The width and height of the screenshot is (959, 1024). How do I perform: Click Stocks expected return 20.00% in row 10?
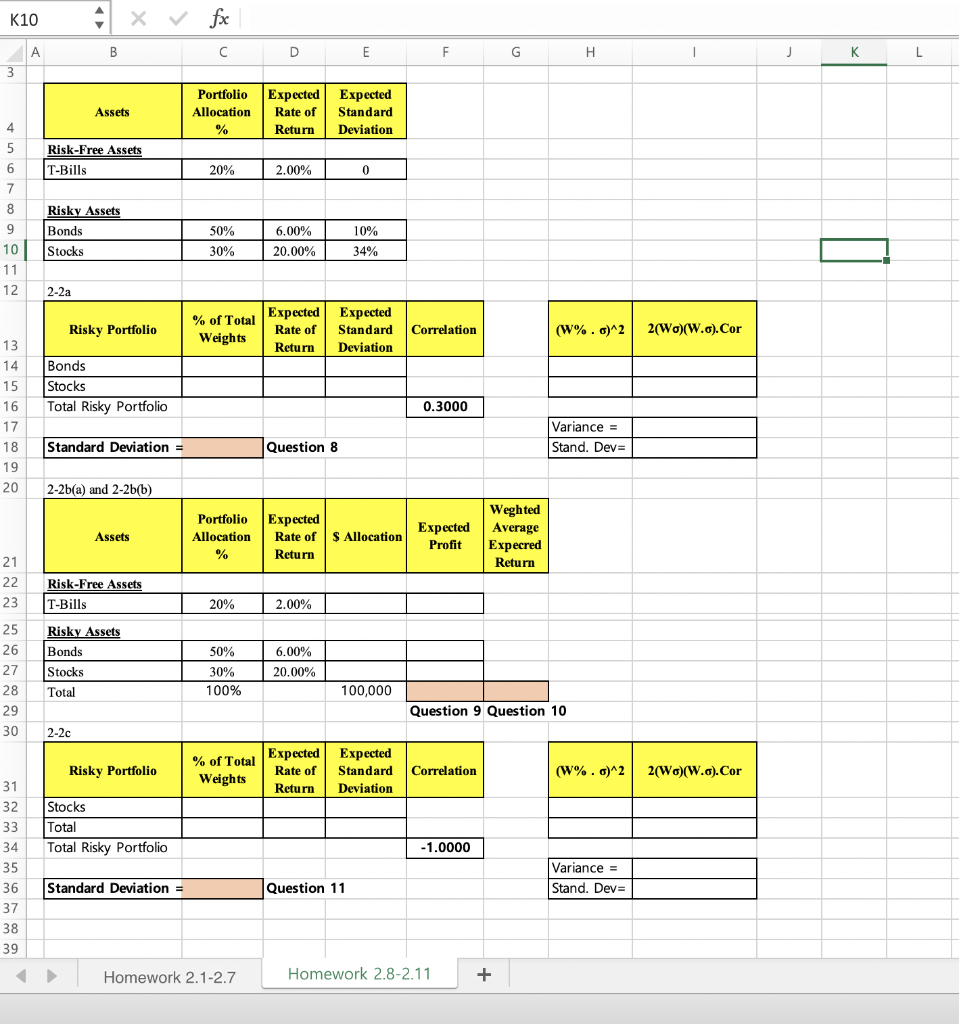pyautogui.click(x=294, y=251)
